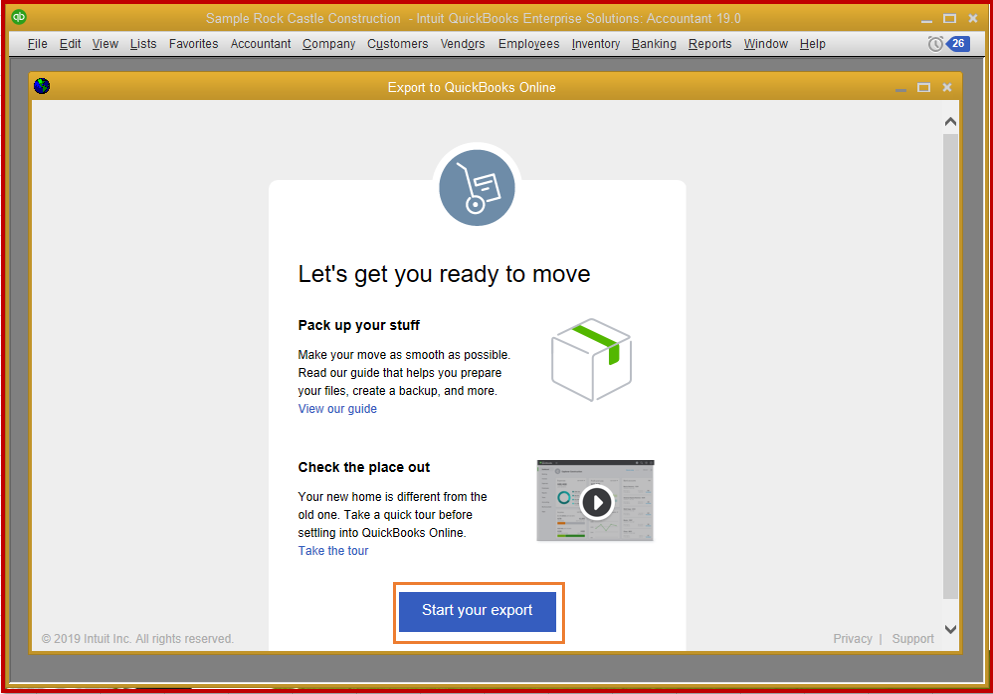Click the scrollbar down arrow

(x=950, y=629)
